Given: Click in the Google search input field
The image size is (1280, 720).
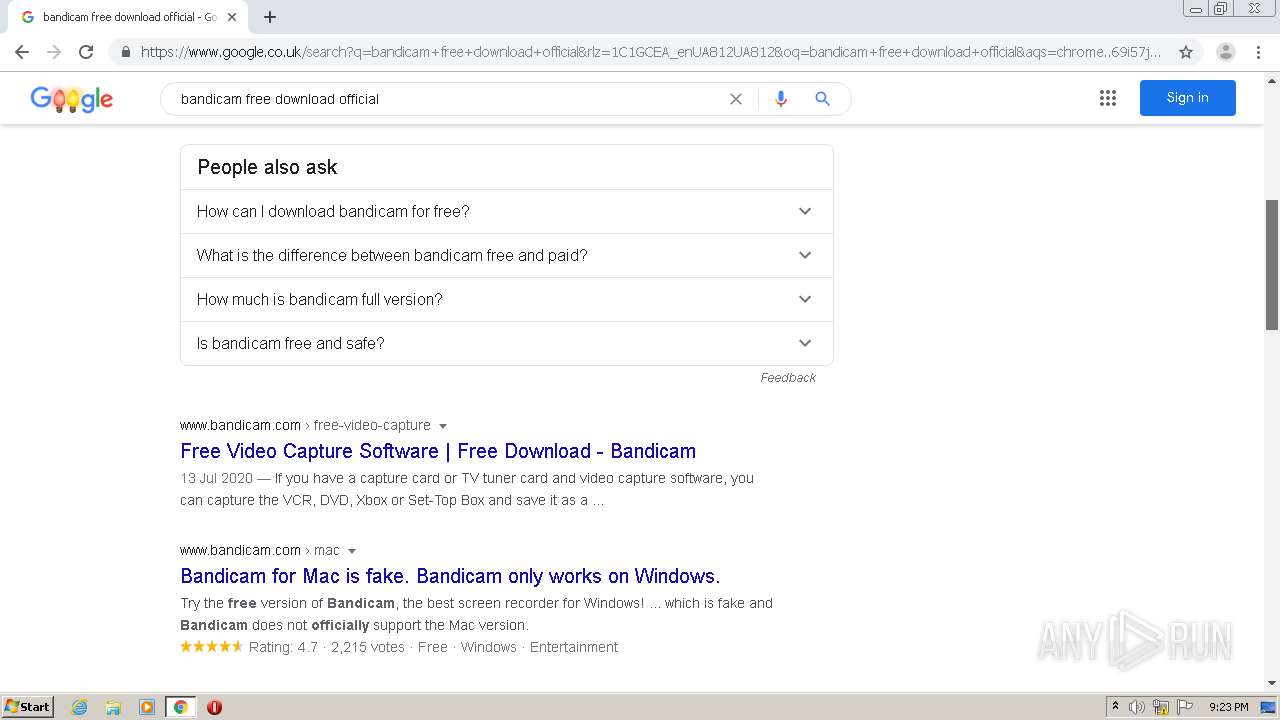Looking at the screenshot, I should tap(450, 99).
